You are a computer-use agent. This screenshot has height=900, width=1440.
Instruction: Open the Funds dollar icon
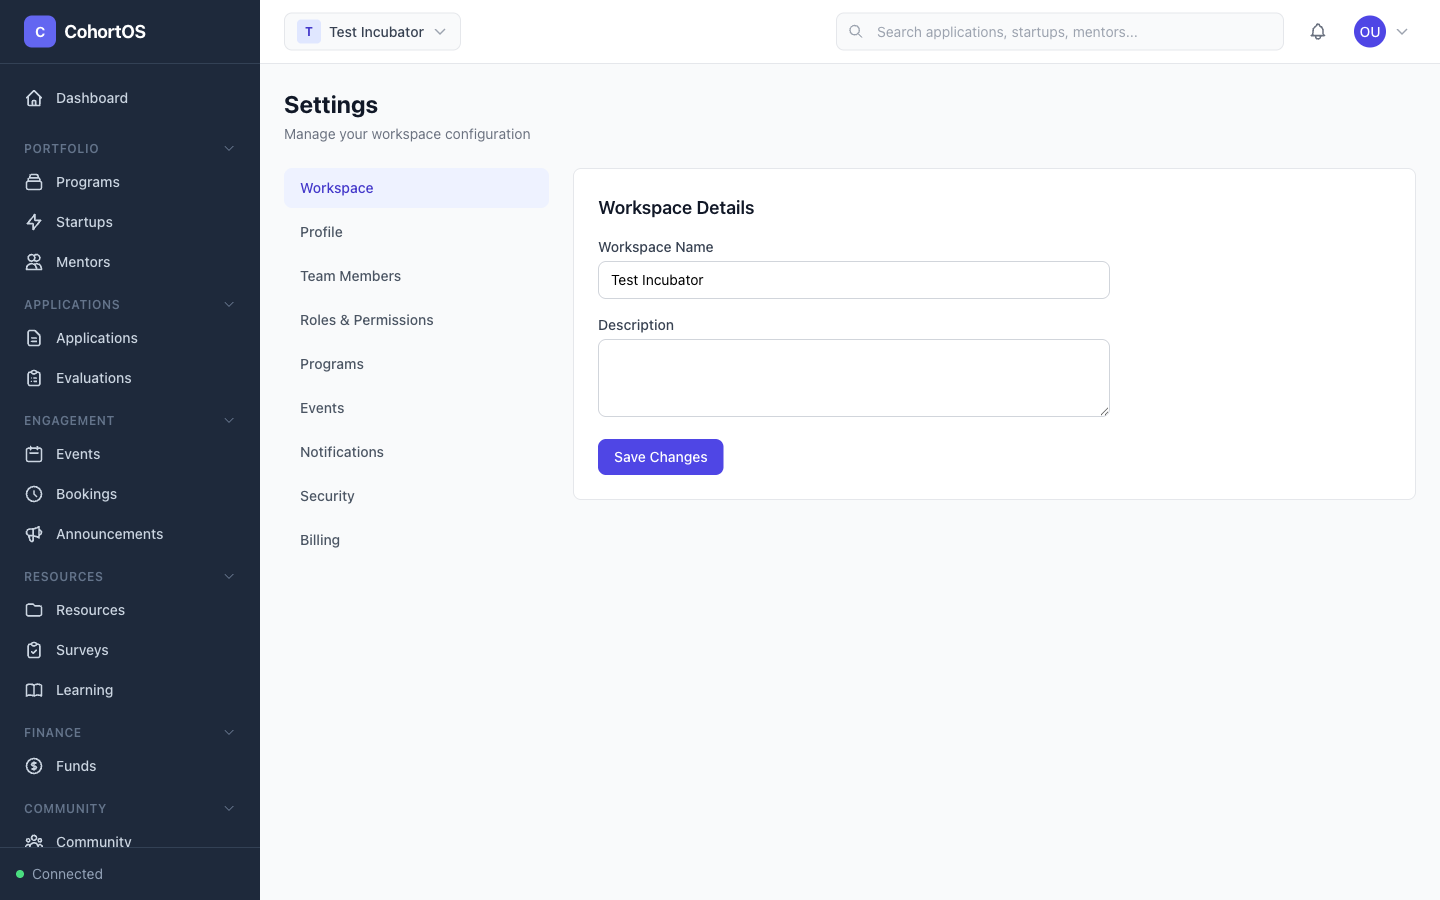pos(34,766)
